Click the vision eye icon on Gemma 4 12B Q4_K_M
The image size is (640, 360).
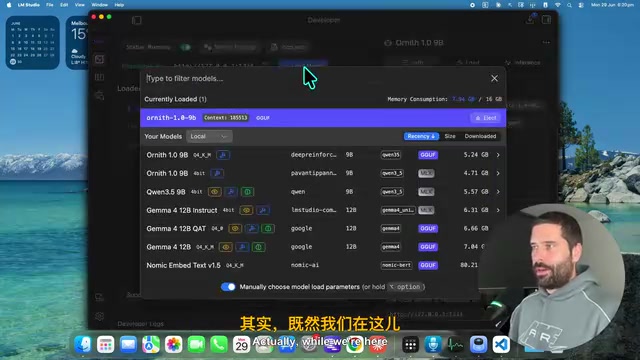[226, 247]
